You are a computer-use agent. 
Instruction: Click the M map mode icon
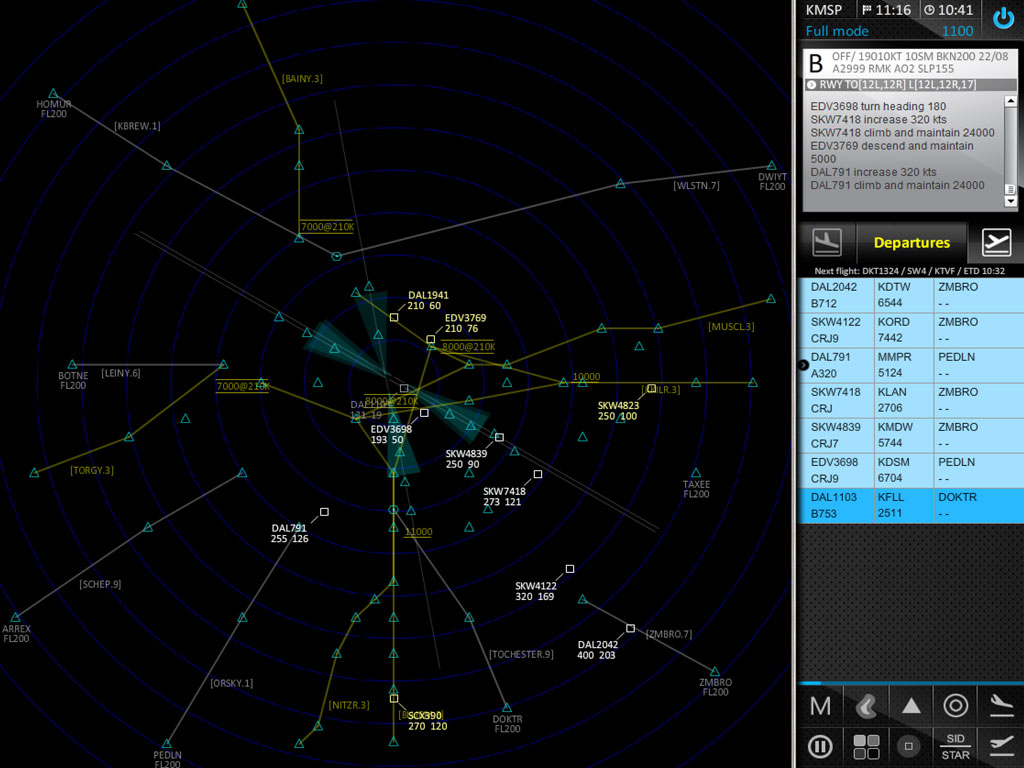point(820,706)
